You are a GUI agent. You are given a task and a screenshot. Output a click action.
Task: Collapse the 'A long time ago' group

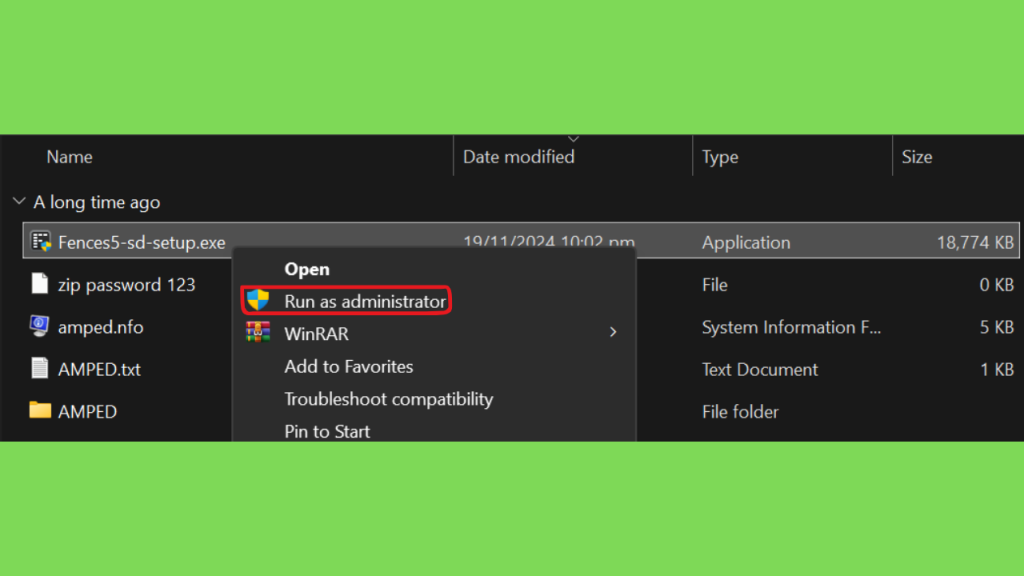[19, 202]
